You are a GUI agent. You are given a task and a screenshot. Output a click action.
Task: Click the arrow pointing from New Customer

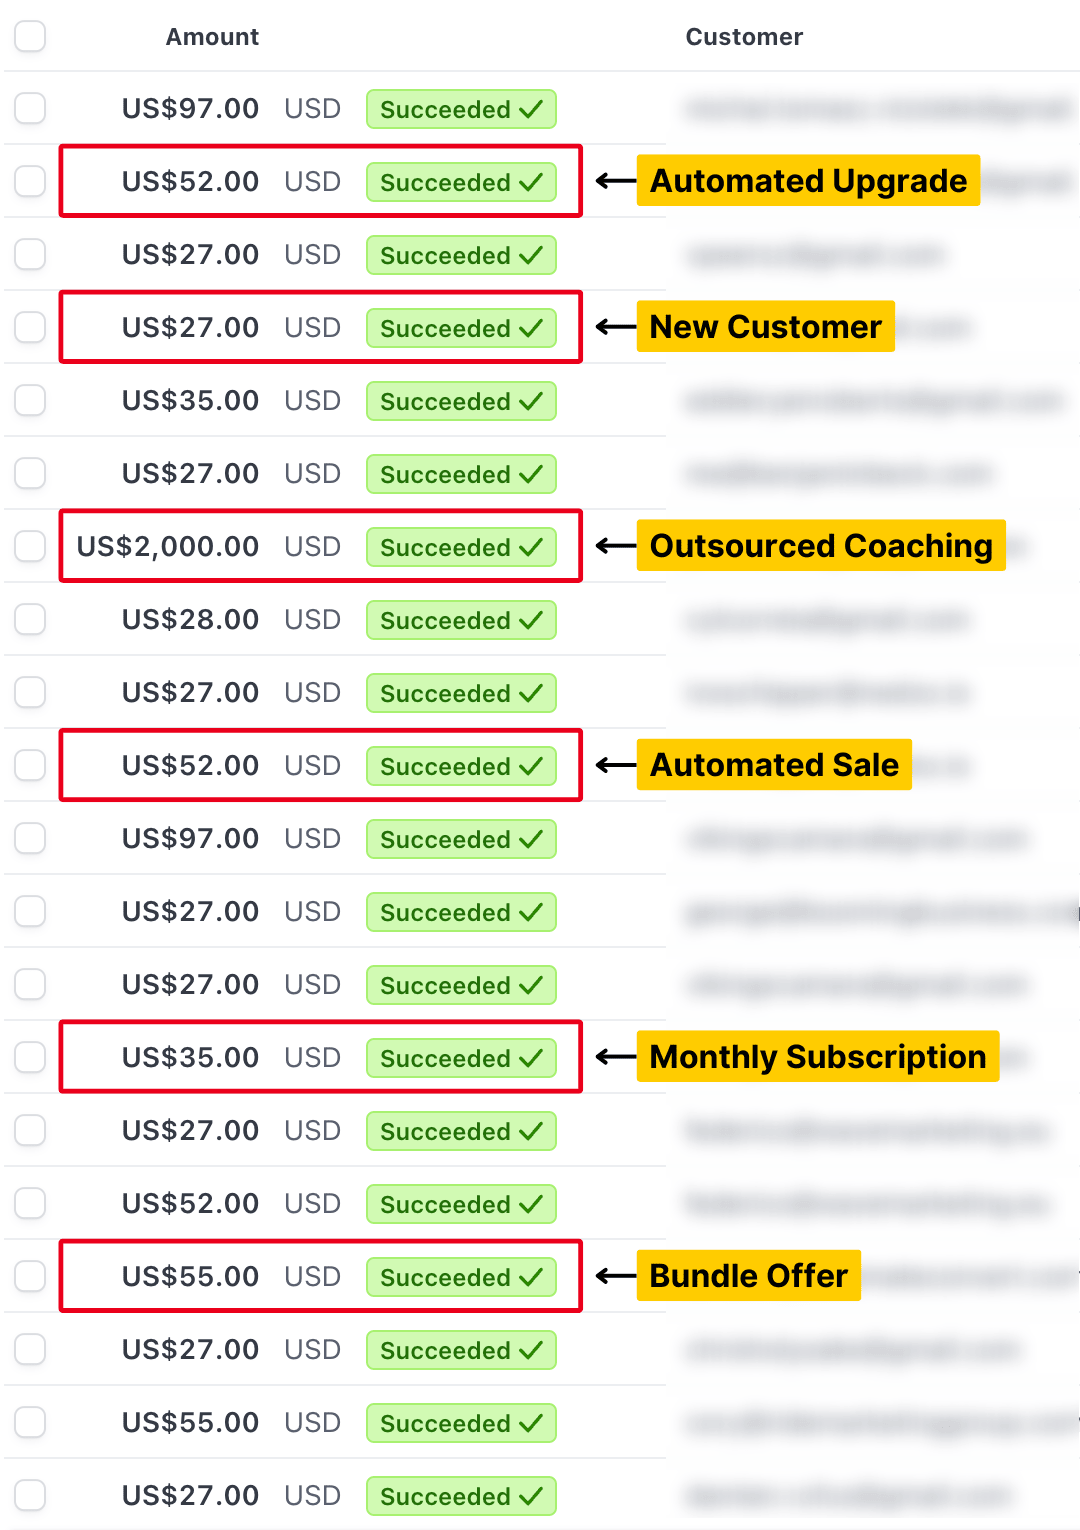click(615, 327)
